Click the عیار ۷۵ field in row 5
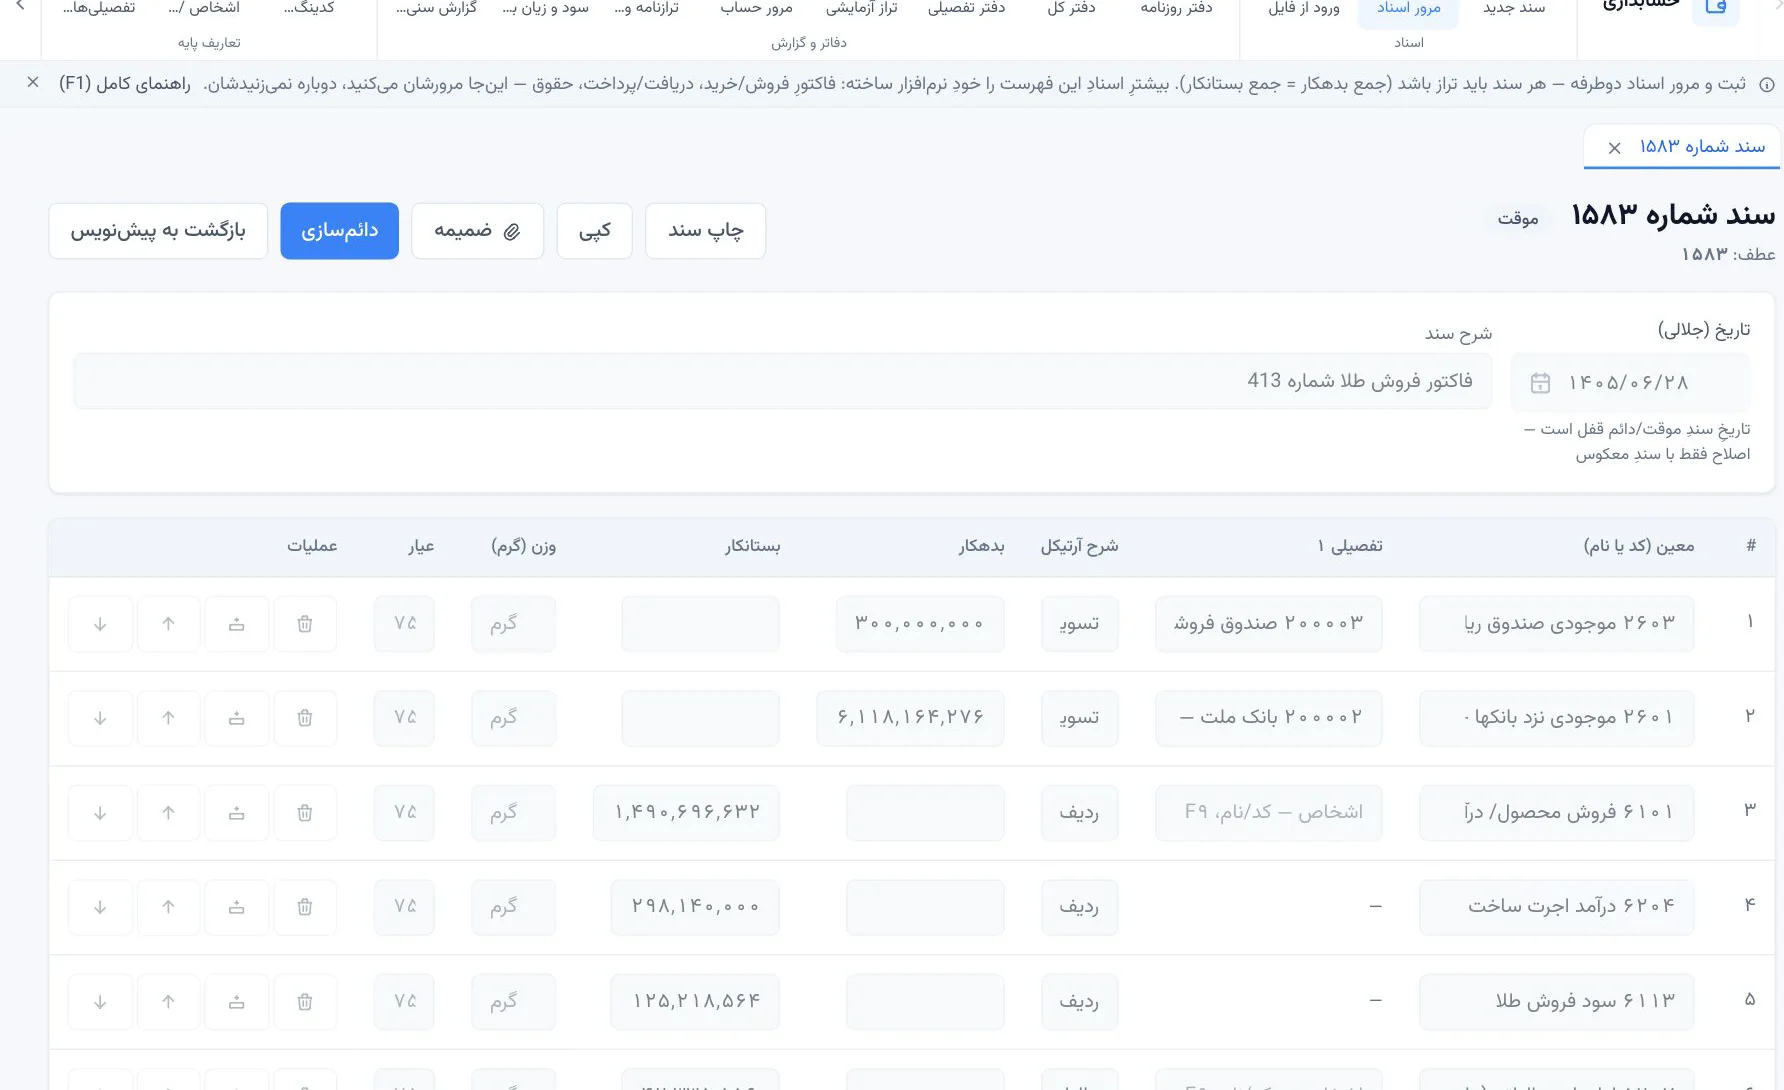 tap(404, 1002)
